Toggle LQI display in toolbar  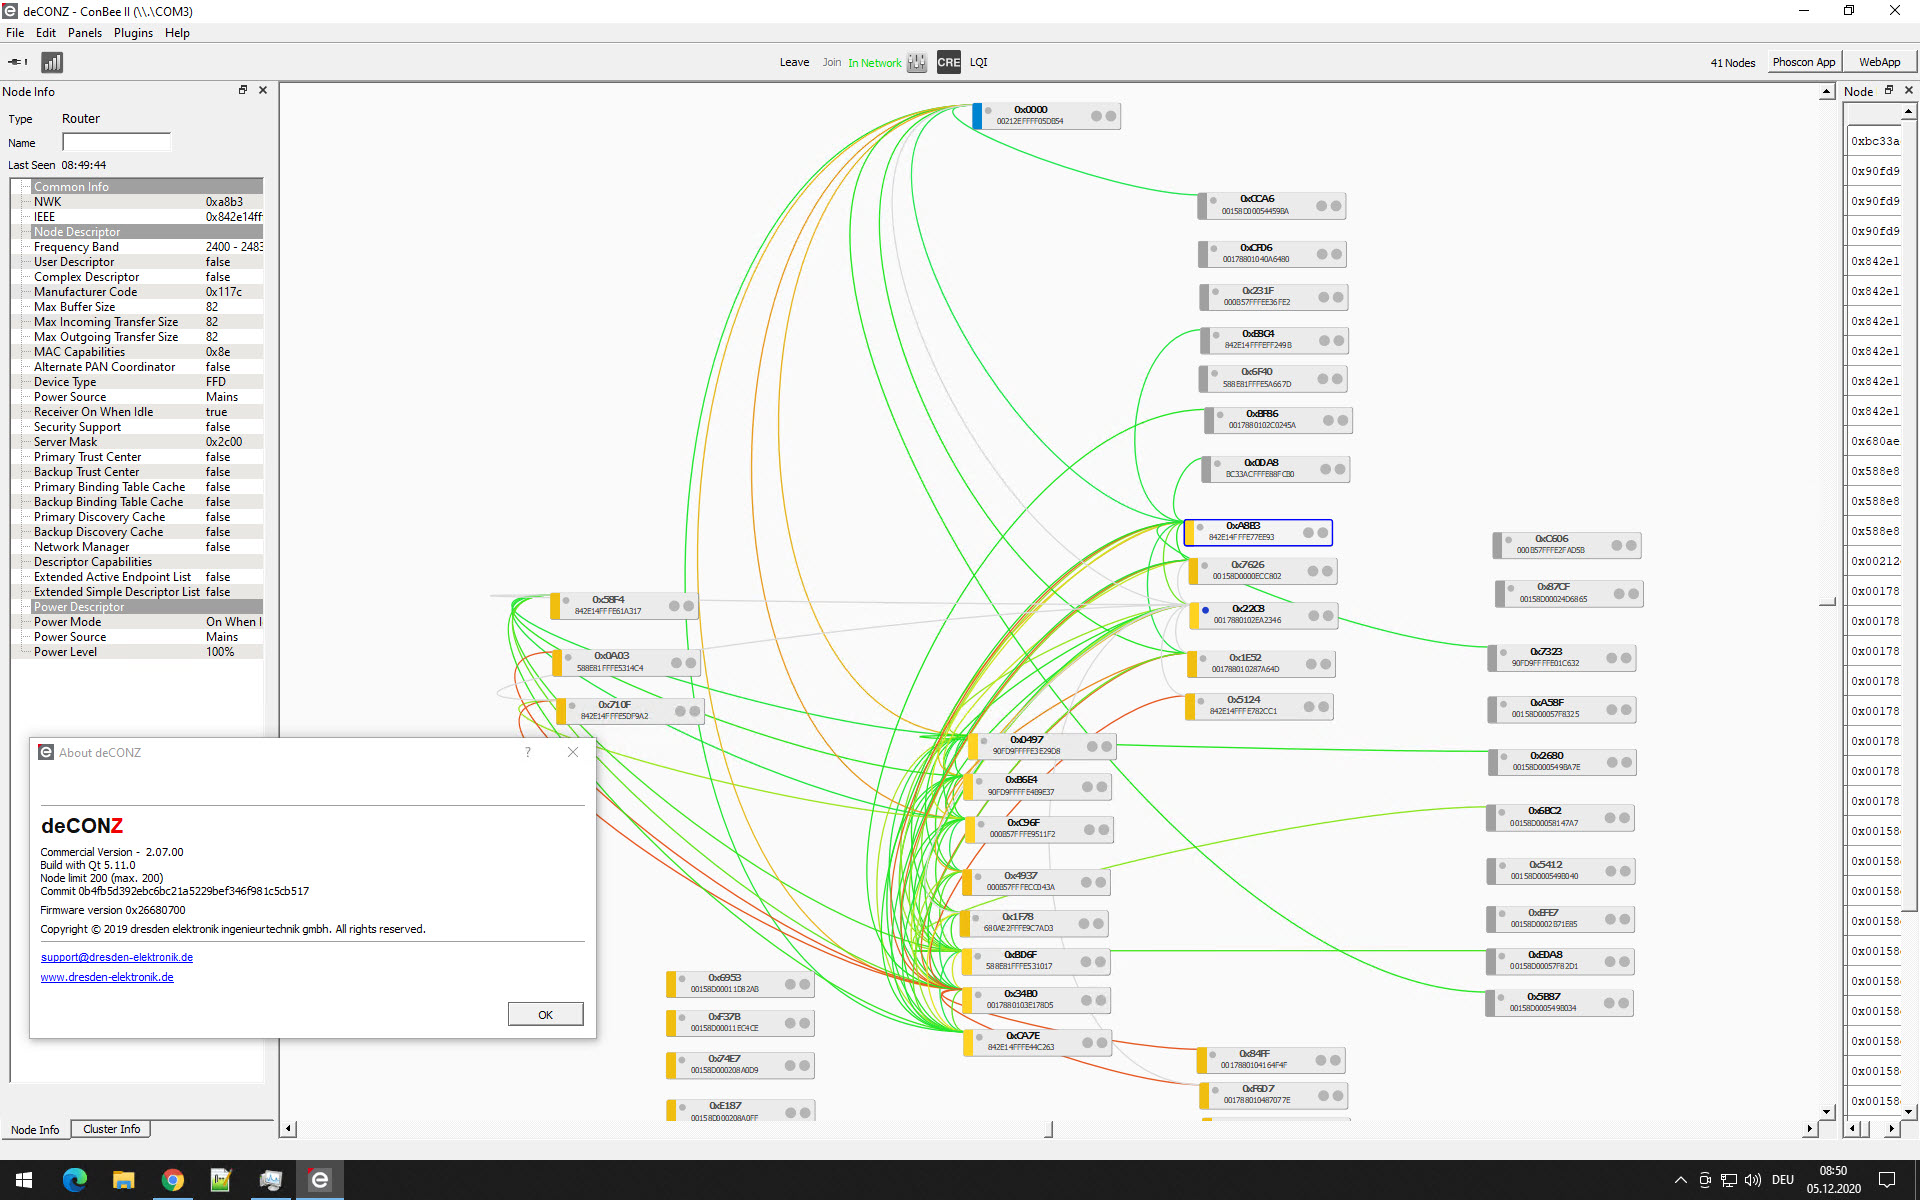tap(978, 62)
